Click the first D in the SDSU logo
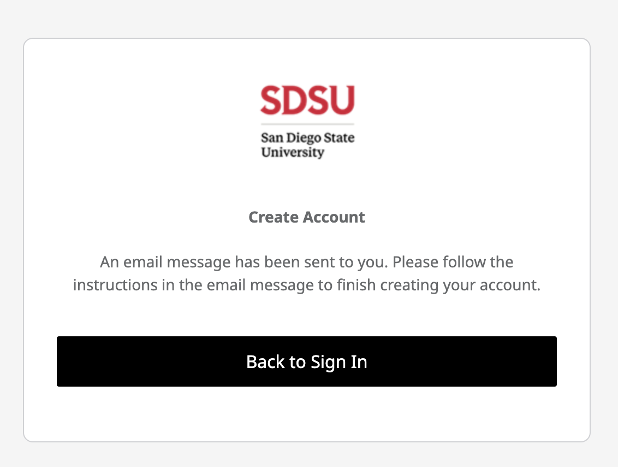The image size is (618, 468). tap(295, 100)
